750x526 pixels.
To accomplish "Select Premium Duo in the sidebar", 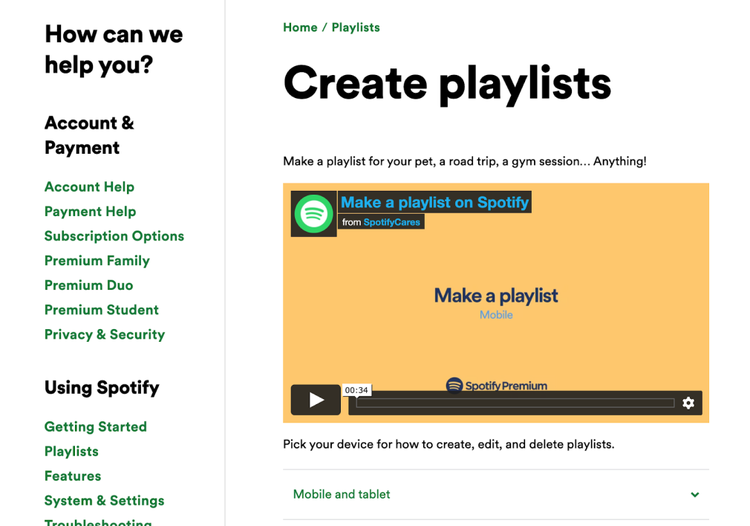I will tap(89, 285).
